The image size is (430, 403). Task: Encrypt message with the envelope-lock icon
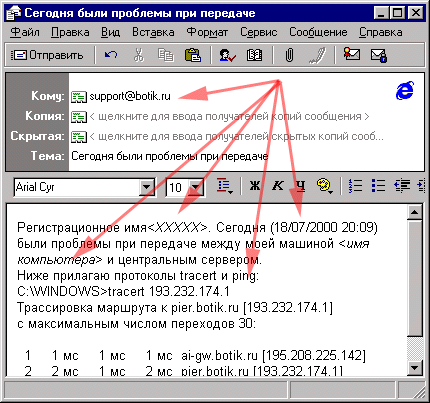tap(379, 55)
